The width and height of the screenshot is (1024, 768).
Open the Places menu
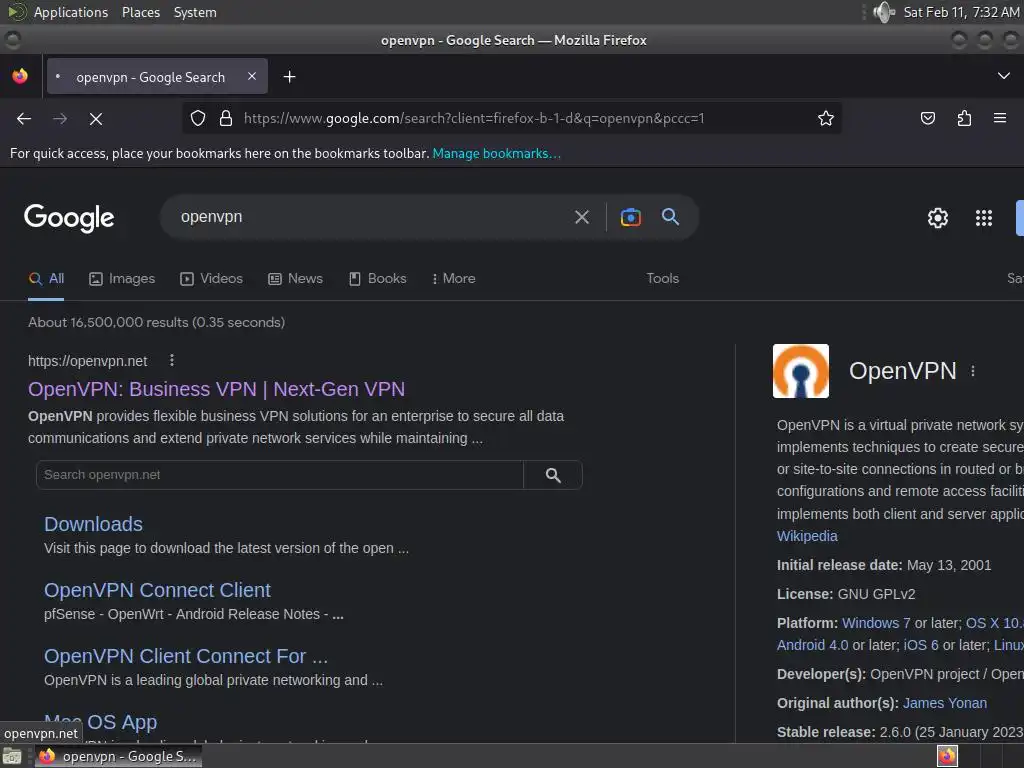pyautogui.click(x=141, y=12)
